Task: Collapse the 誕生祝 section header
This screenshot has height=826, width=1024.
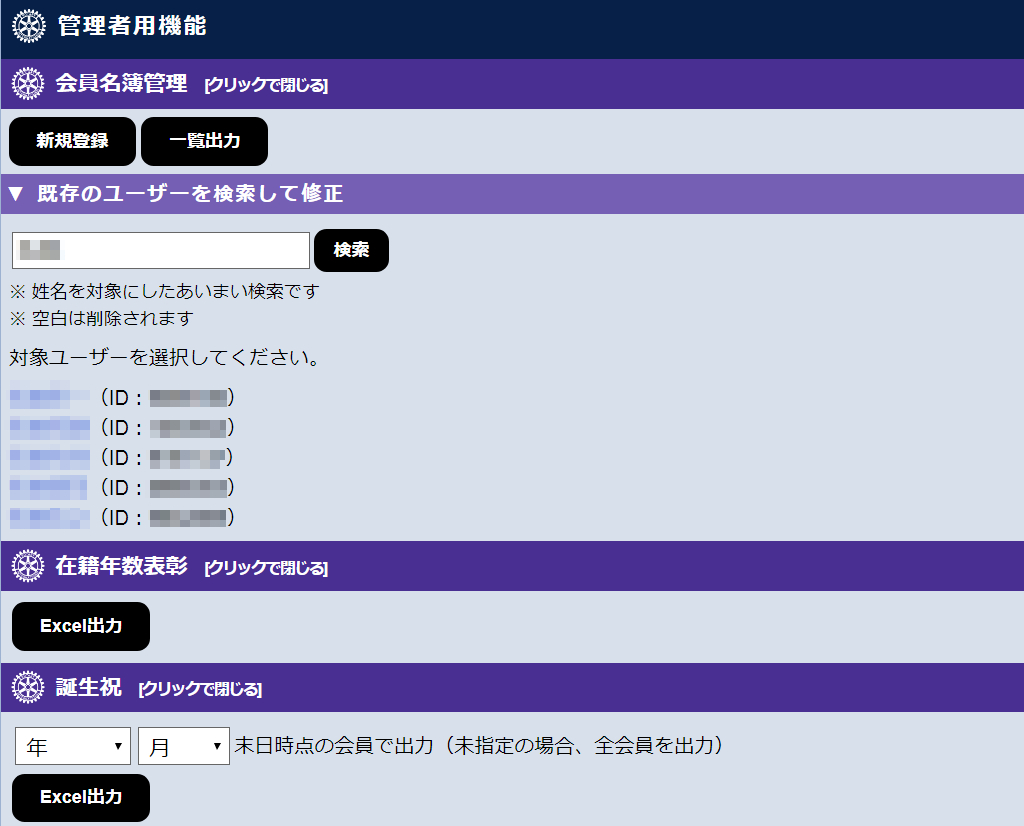Action: coord(200,689)
